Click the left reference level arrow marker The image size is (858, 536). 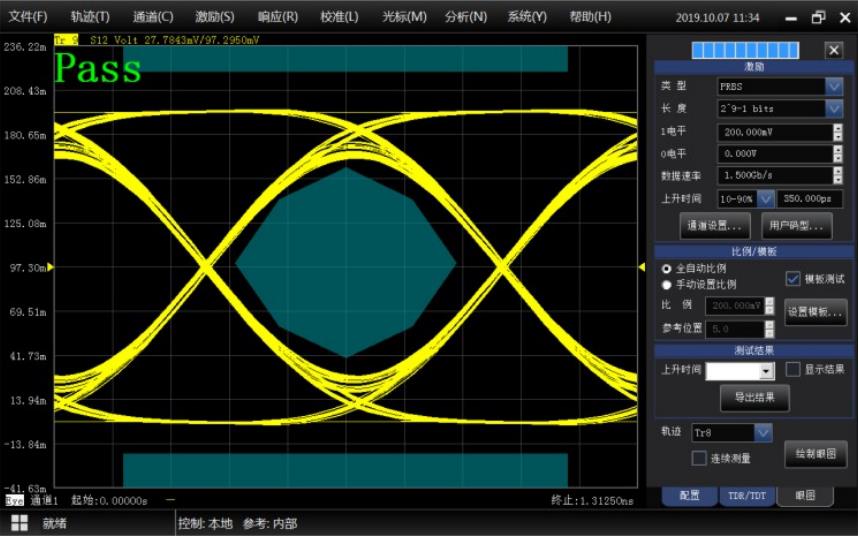coord(51,267)
